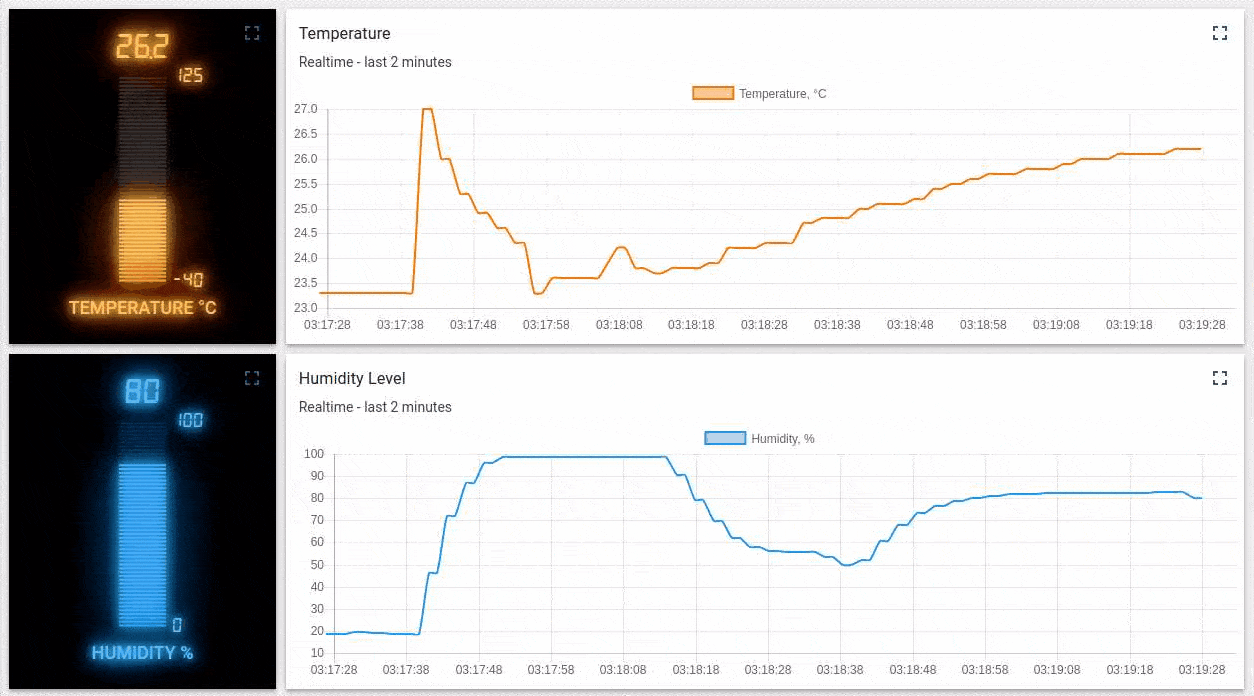Click 03:17:28 on the Humidity chart time axis

coord(335,670)
